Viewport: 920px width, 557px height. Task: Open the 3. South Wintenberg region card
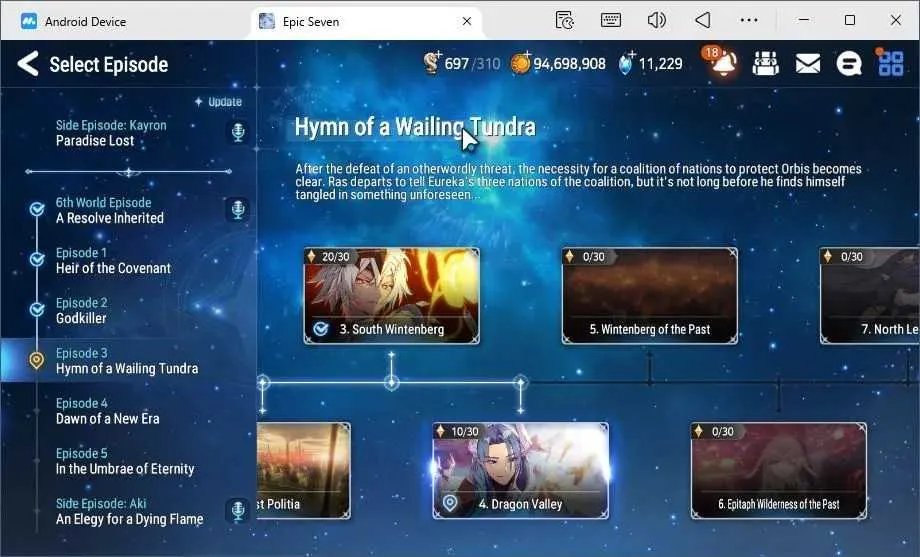(x=391, y=295)
